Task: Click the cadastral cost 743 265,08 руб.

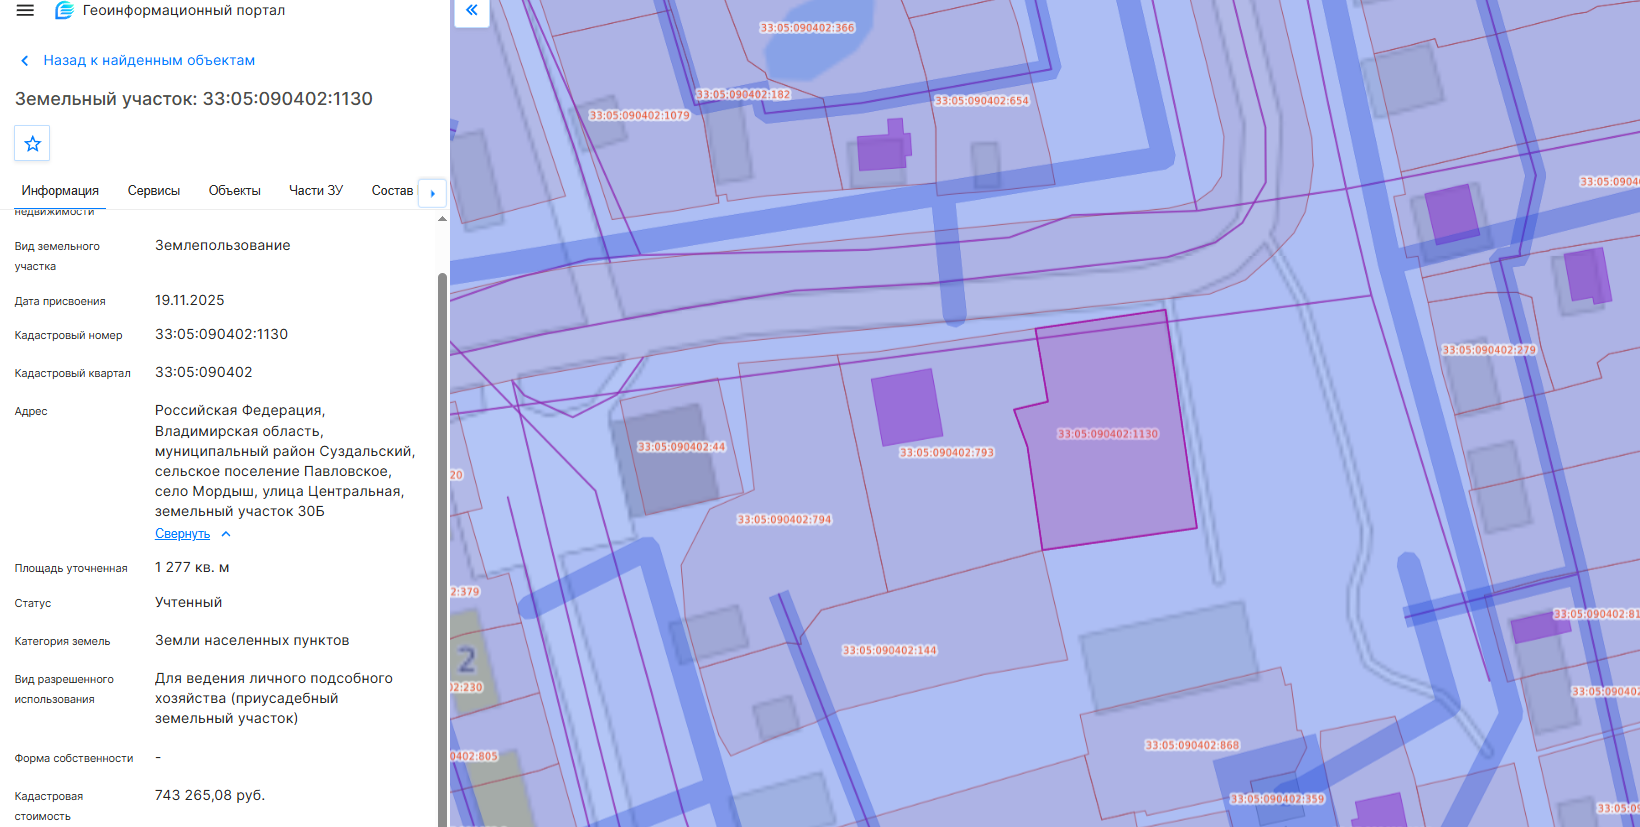Action: 210,796
